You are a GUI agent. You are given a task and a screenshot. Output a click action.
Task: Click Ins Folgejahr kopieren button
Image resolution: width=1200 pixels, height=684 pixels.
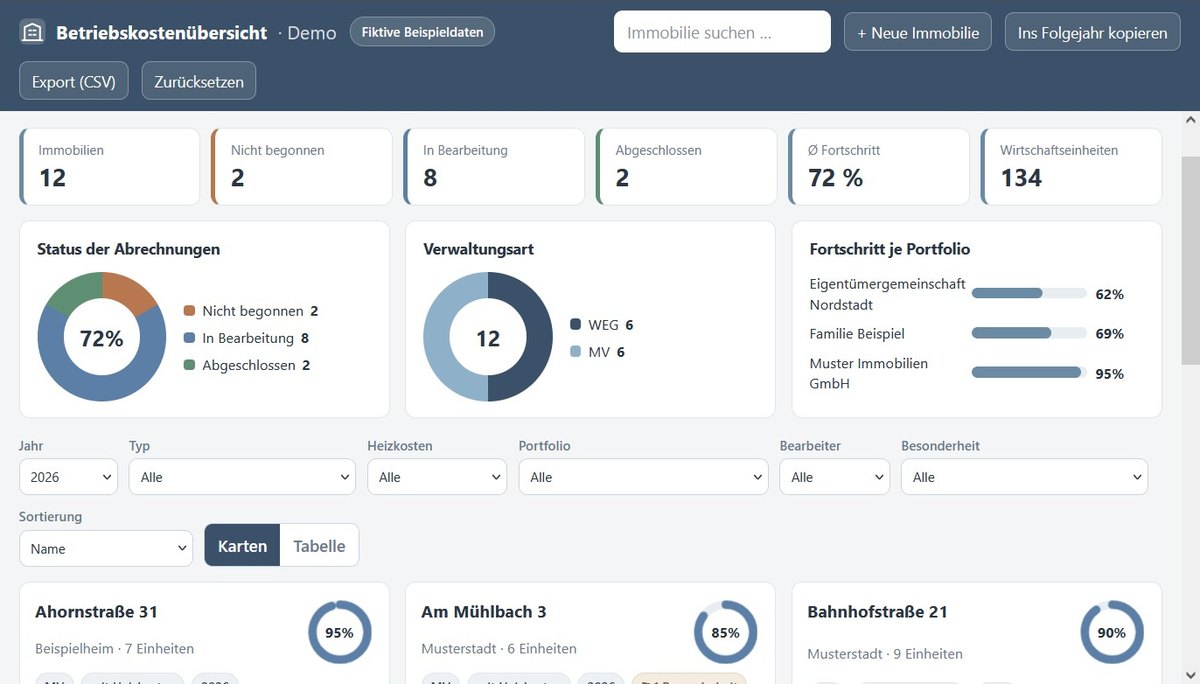(1092, 32)
